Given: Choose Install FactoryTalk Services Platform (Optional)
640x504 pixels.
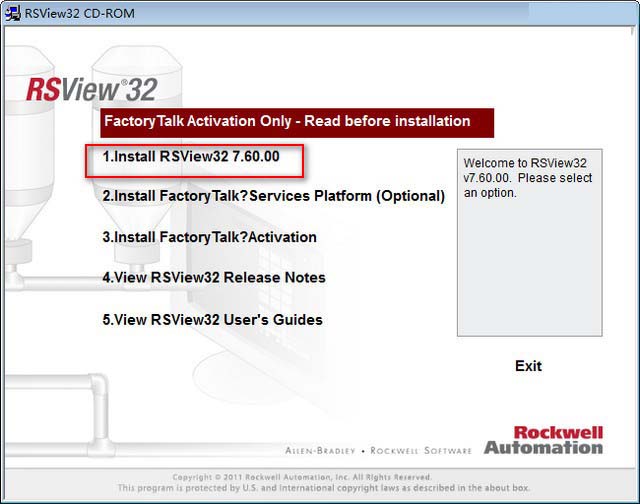Looking at the screenshot, I should tap(273, 196).
